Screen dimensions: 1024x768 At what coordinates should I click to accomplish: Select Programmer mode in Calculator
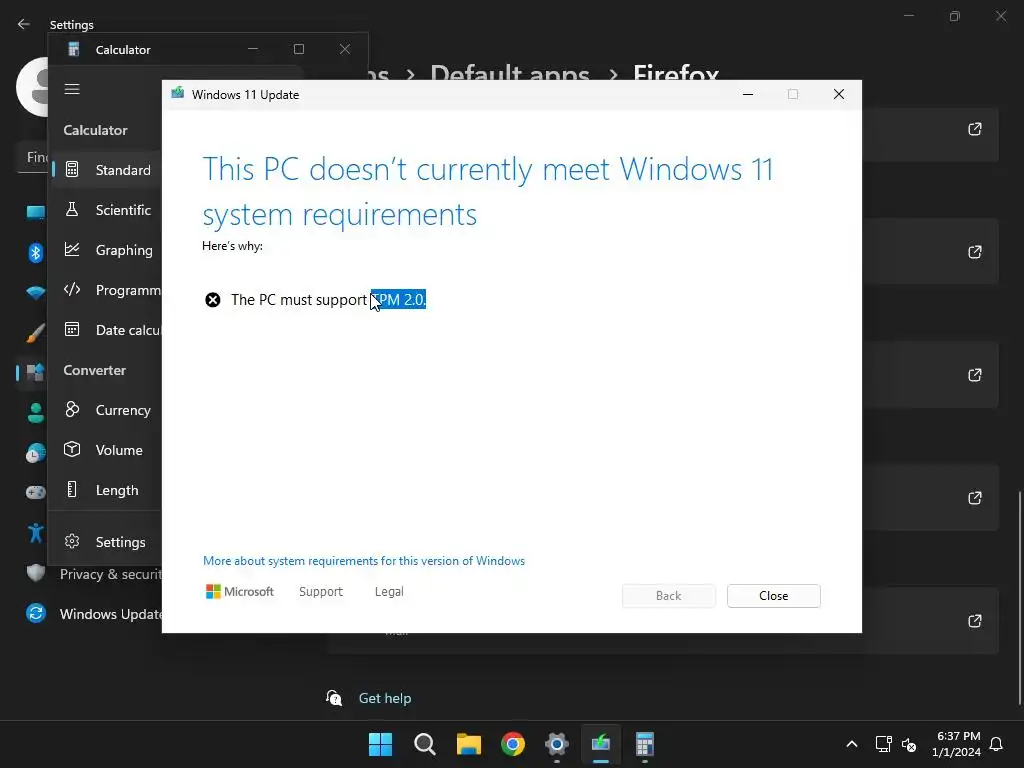point(106,290)
